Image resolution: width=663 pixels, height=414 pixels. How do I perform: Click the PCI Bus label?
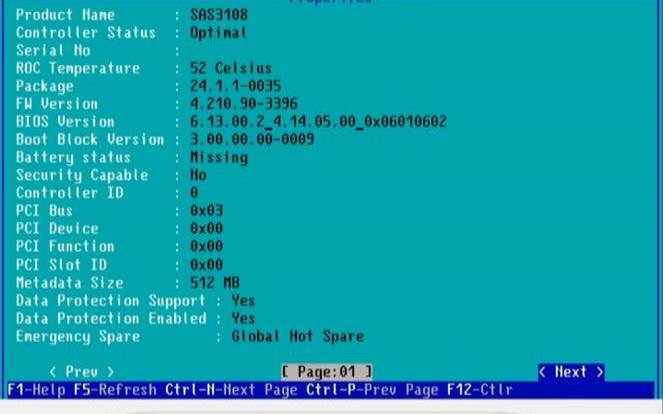(44, 211)
